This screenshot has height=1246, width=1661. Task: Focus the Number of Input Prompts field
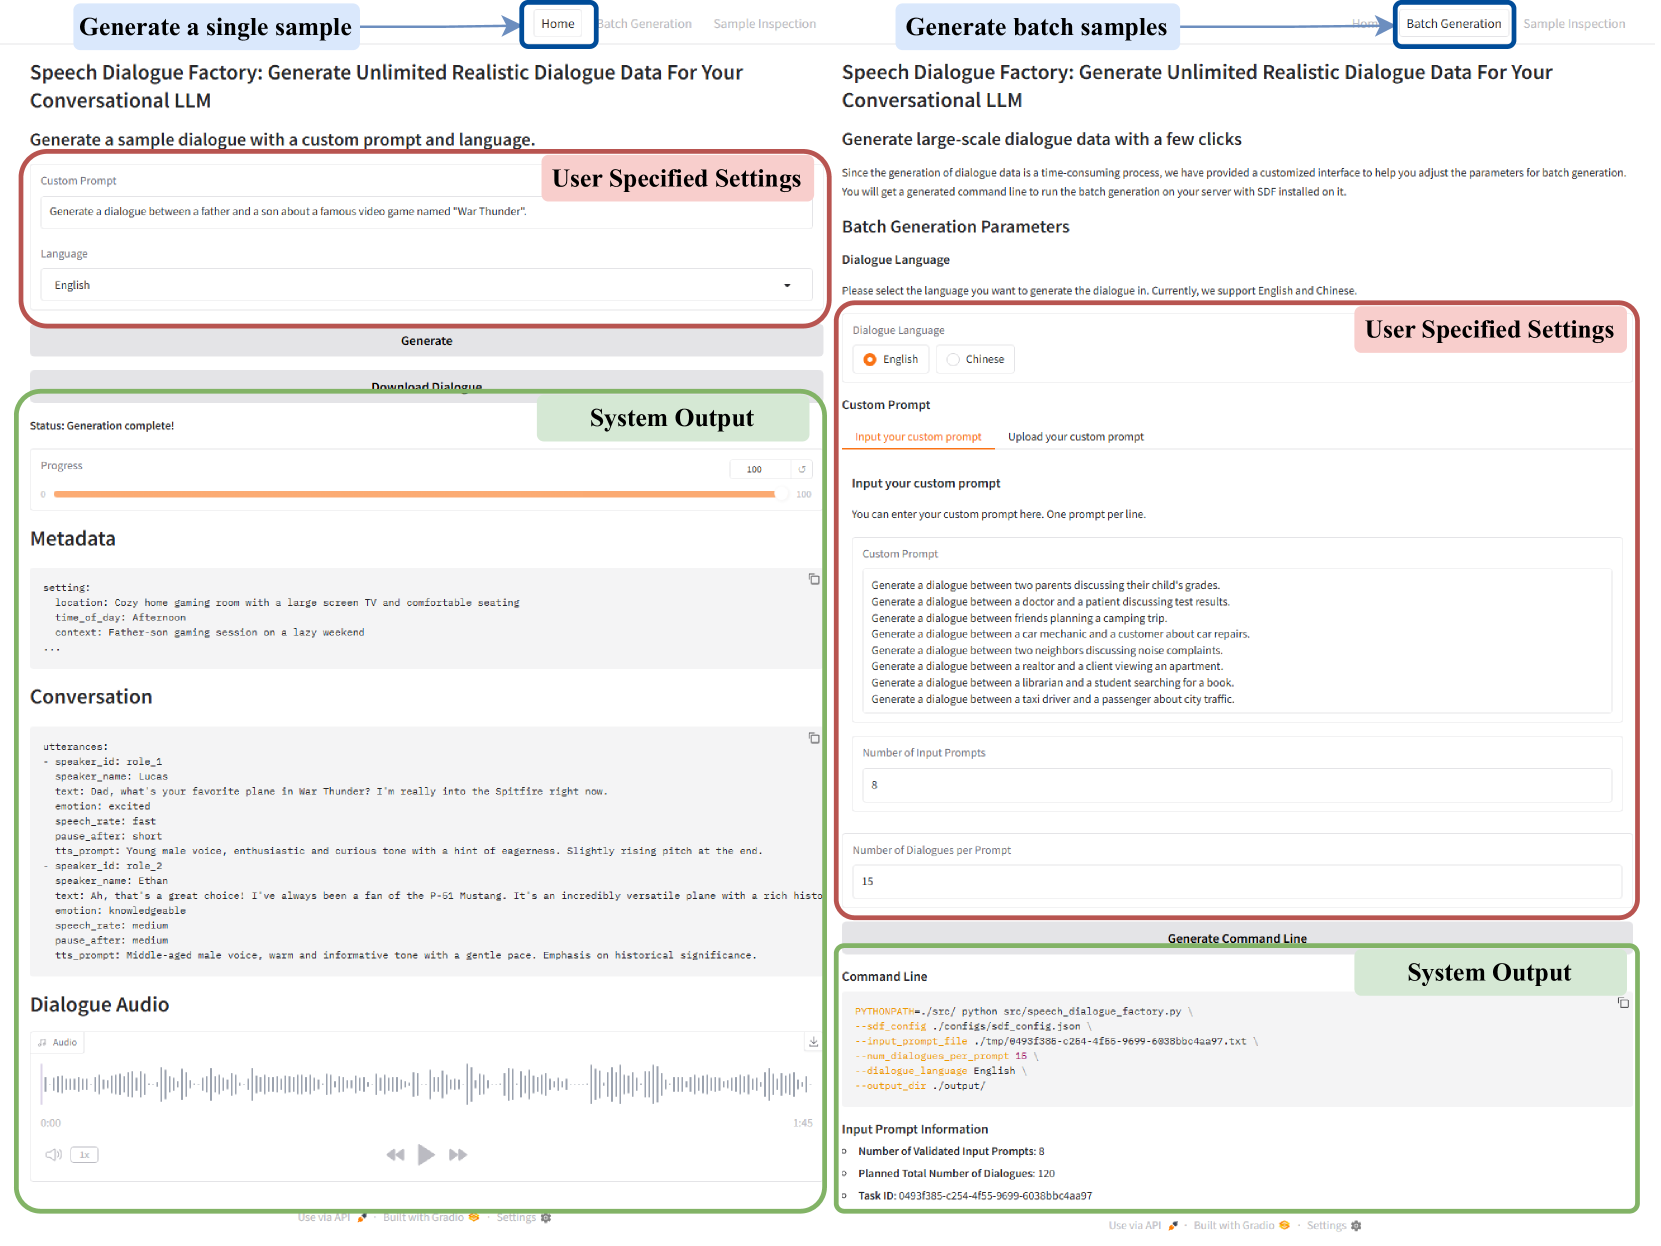tap(1237, 785)
